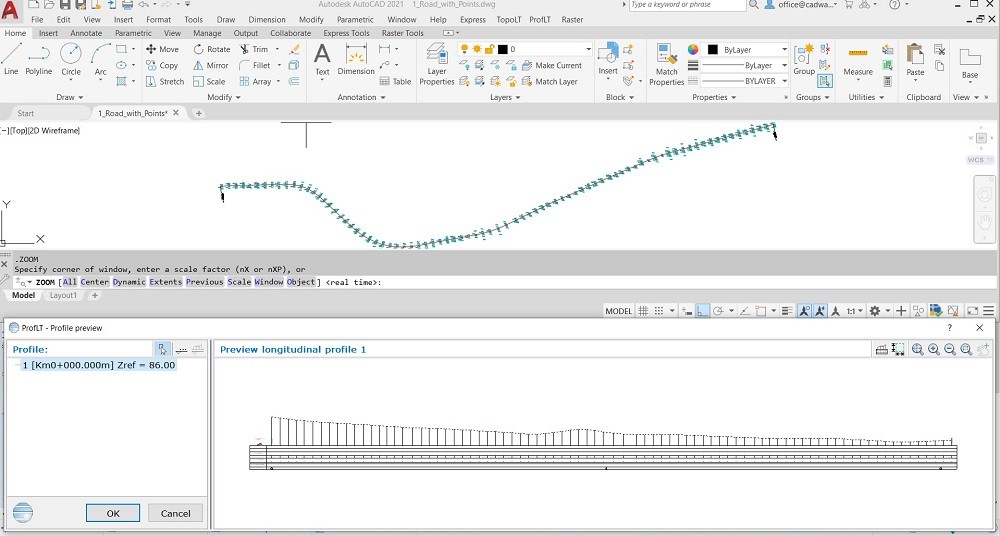This screenshot has width=1000, height=536.
Task: Click OK in Profile preview dialog
Action: pos(113,513)
